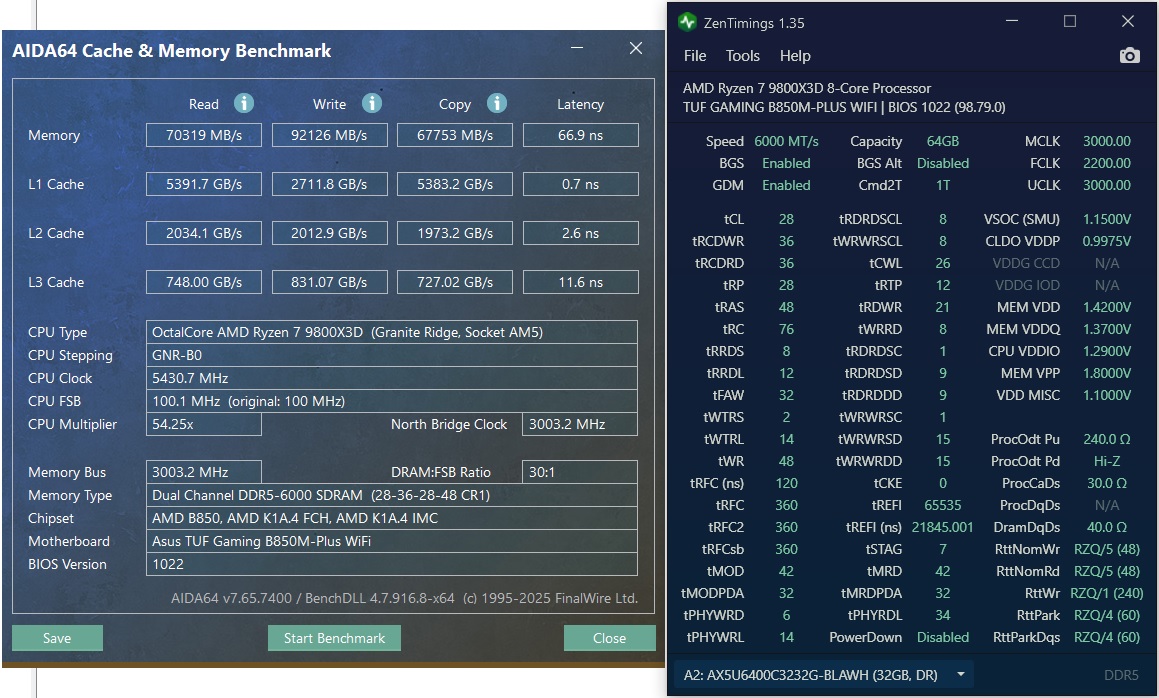Screen dimensions: 1159x698
Task: Click the ZenTimings processor name AMD Ryzen 7 9800X3D
Action: click(806, 88)
